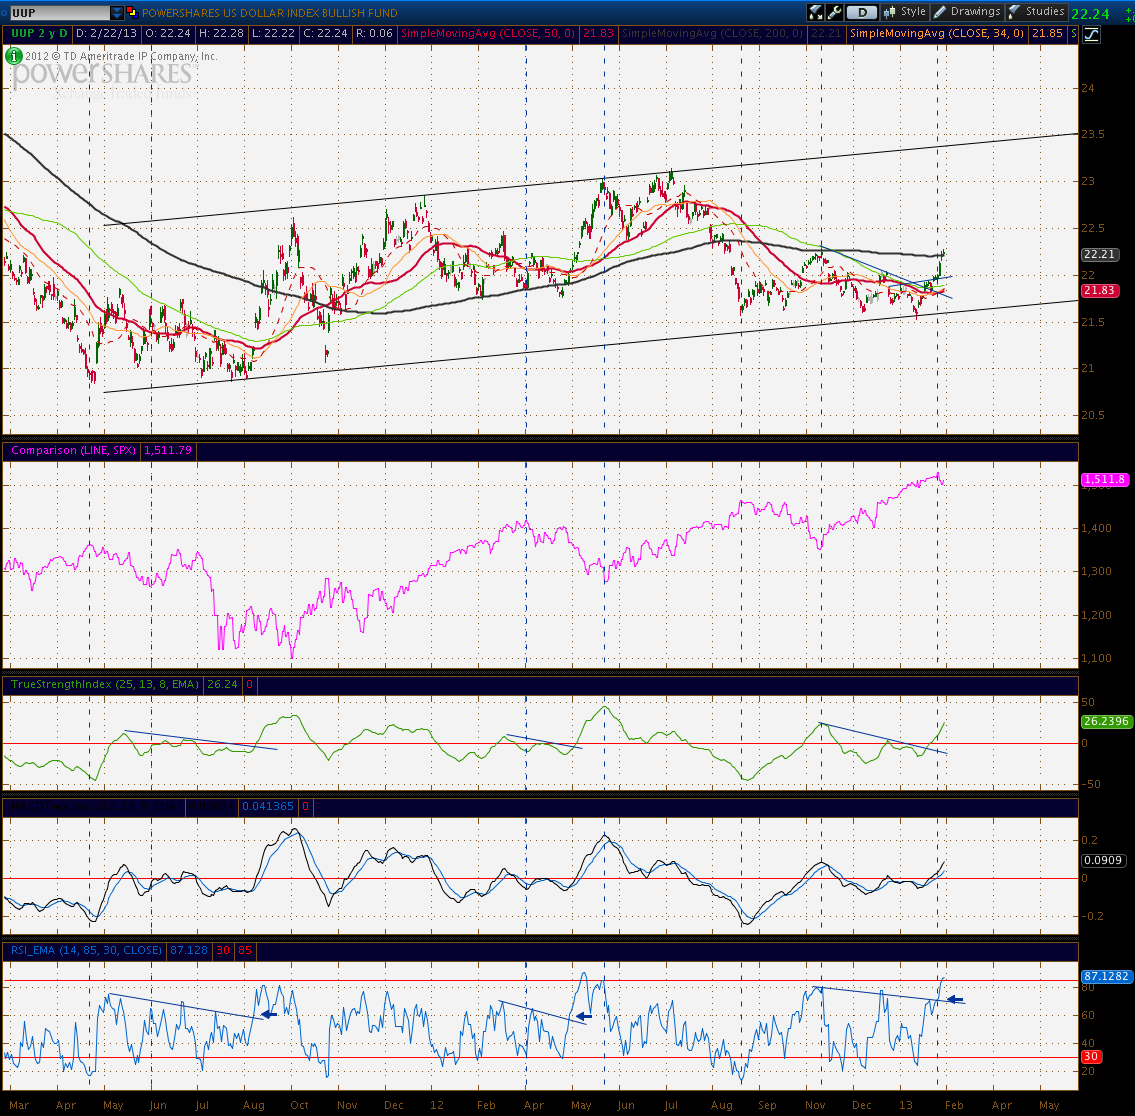Click the 1,511.79 comparison value
Screen dimensions: 1135x1116
pyautogui.click(x=168, y=450)
